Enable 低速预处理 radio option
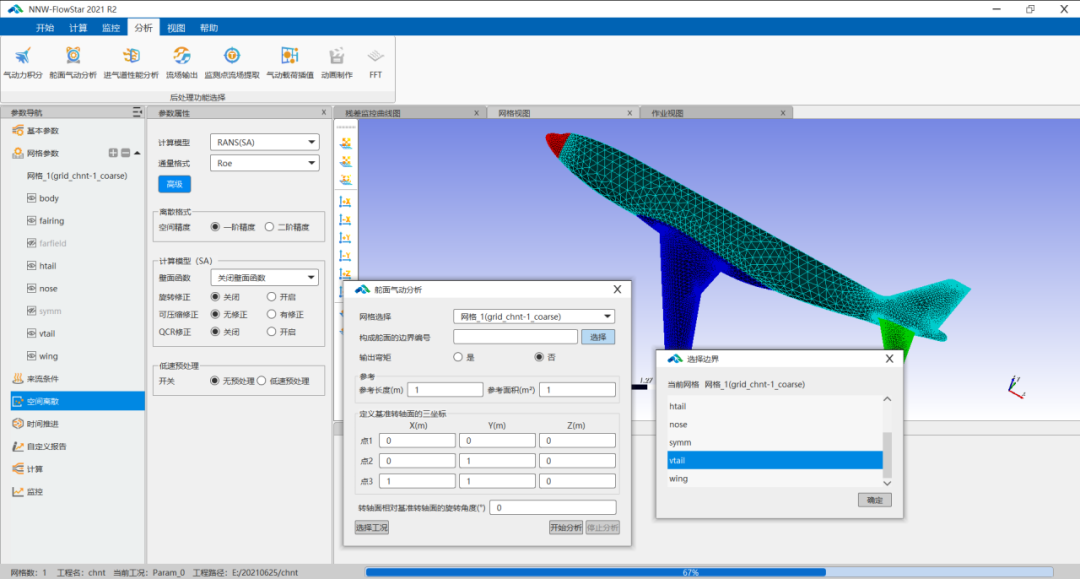Image resolution: width=1080 pixels, height=579 pixels. (x=263, y=381)
